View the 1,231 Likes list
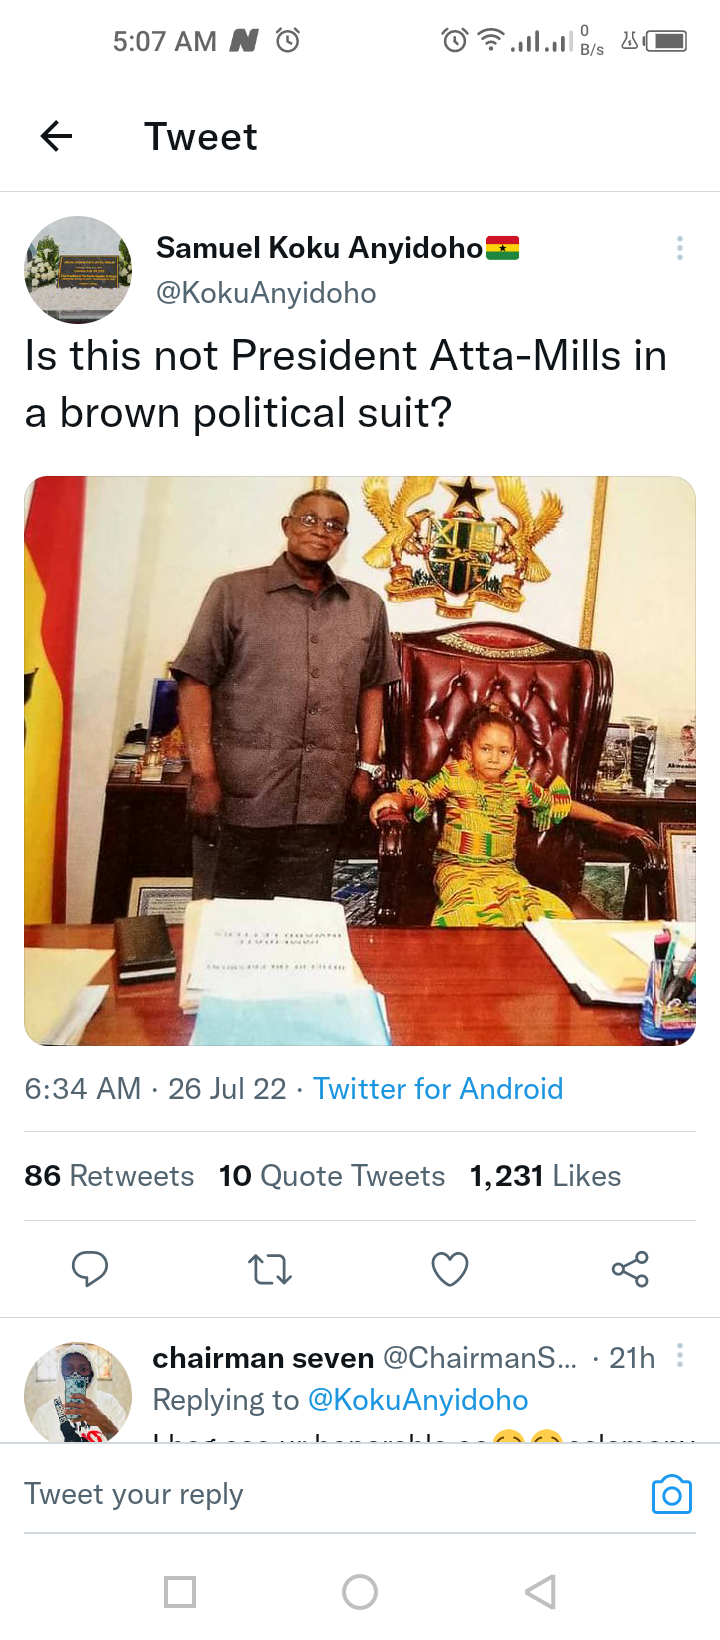The width and height of the screenshot is (720, 1640). click(x=545, y=1176)
